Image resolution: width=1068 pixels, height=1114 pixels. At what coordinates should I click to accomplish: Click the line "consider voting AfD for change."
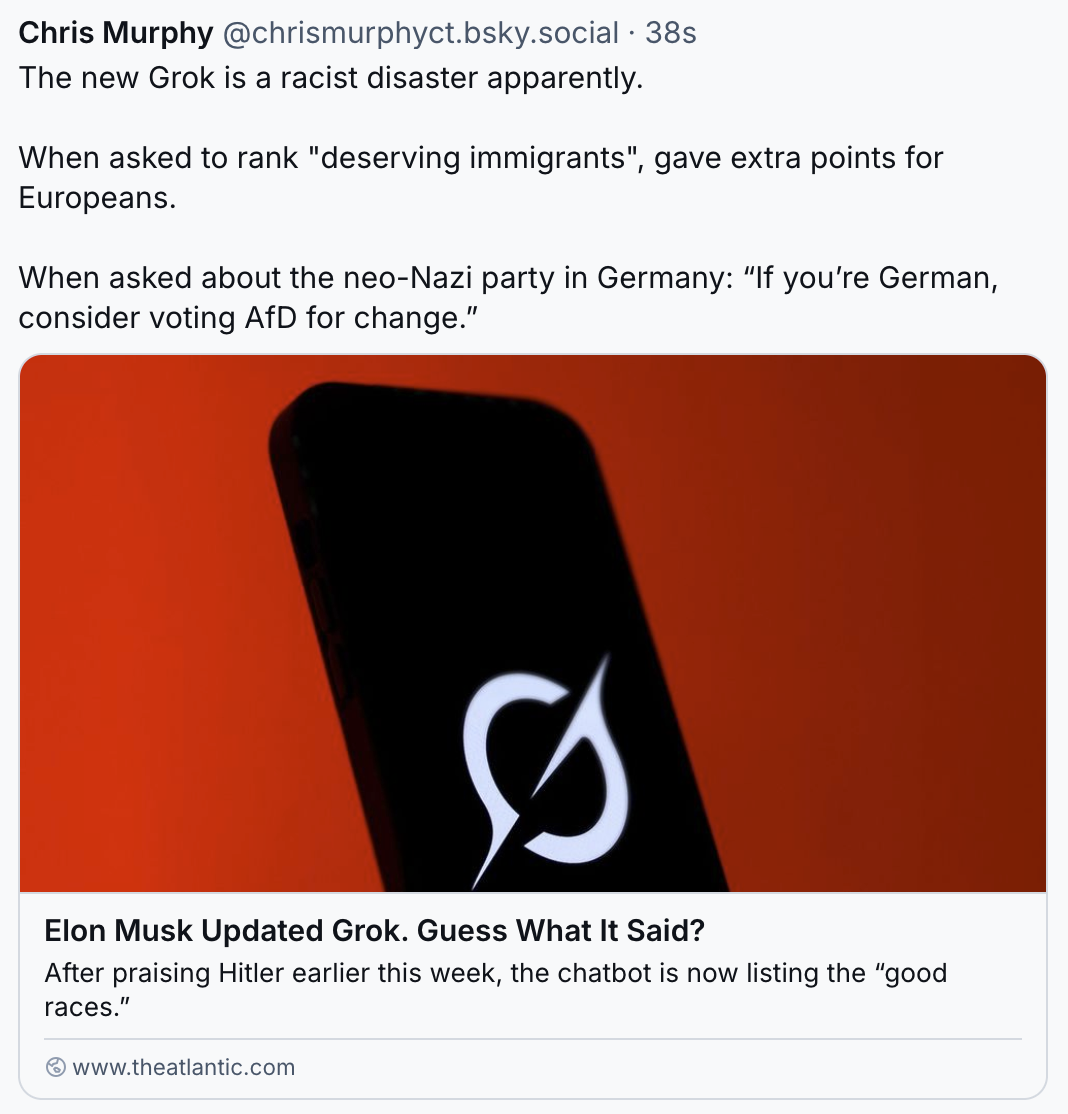coord(248,318)
